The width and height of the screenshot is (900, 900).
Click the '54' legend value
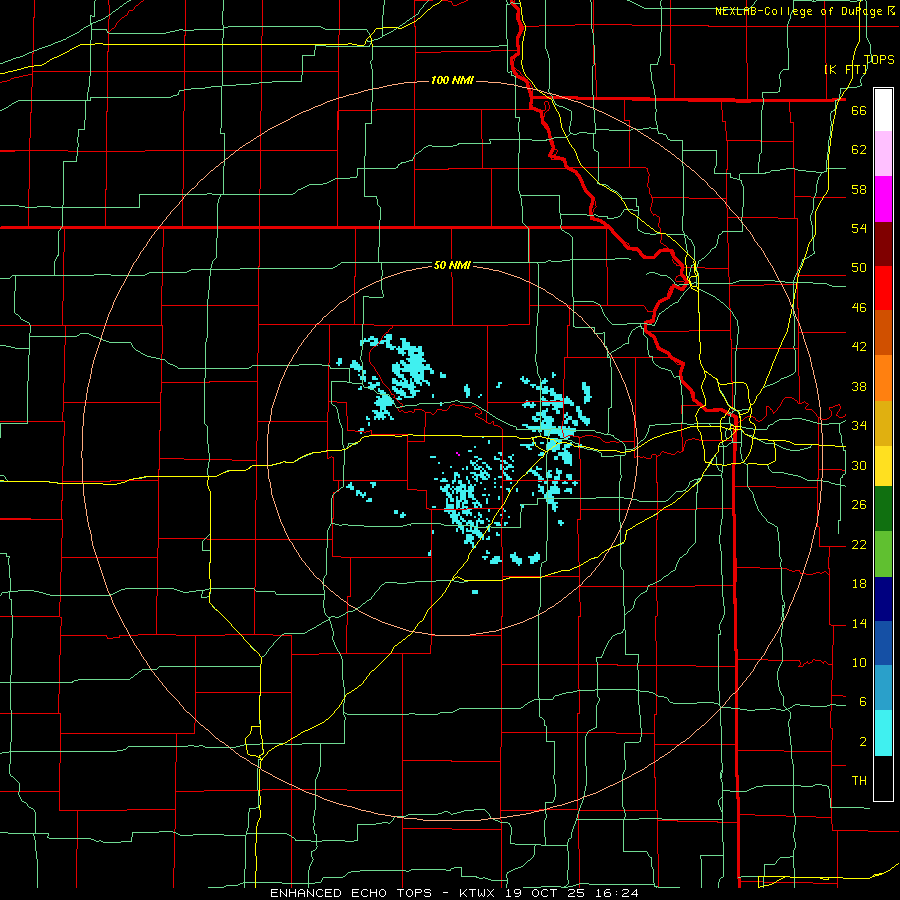click(x=859, y=229)
